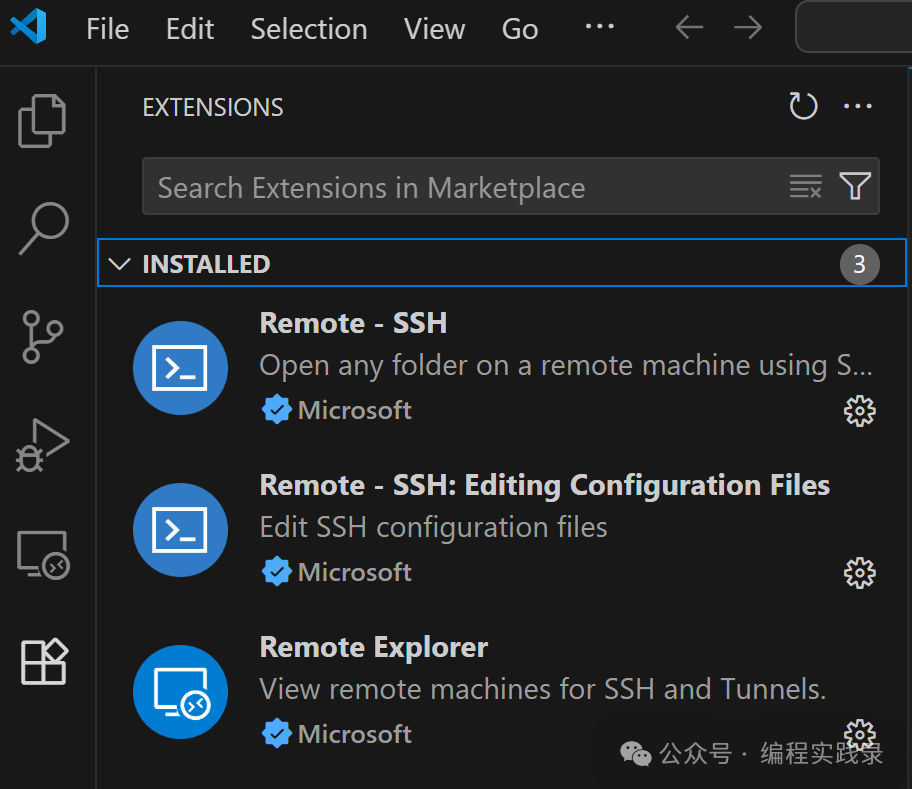Open Remote Explorer extension settings gear
Viewport: 912px width, 789px height.
(859, 735)
